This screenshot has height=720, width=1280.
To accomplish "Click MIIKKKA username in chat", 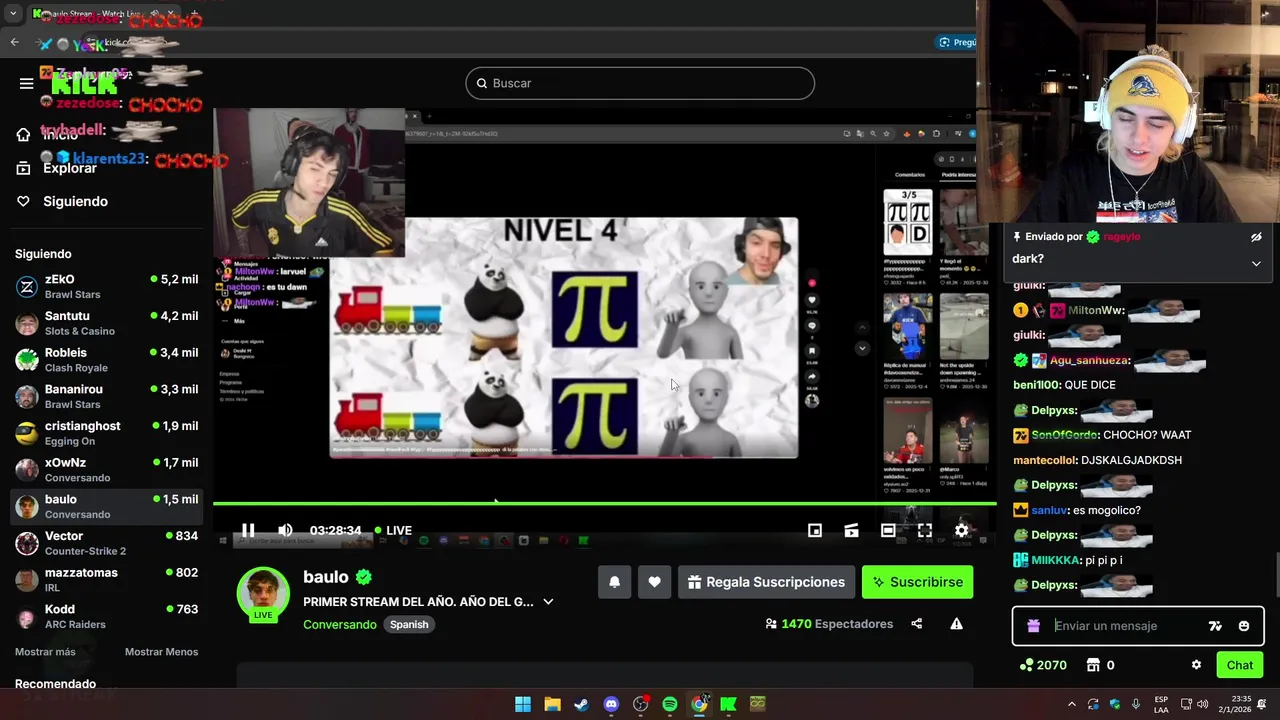I will pyautogui.click(x=1055, y=560).
